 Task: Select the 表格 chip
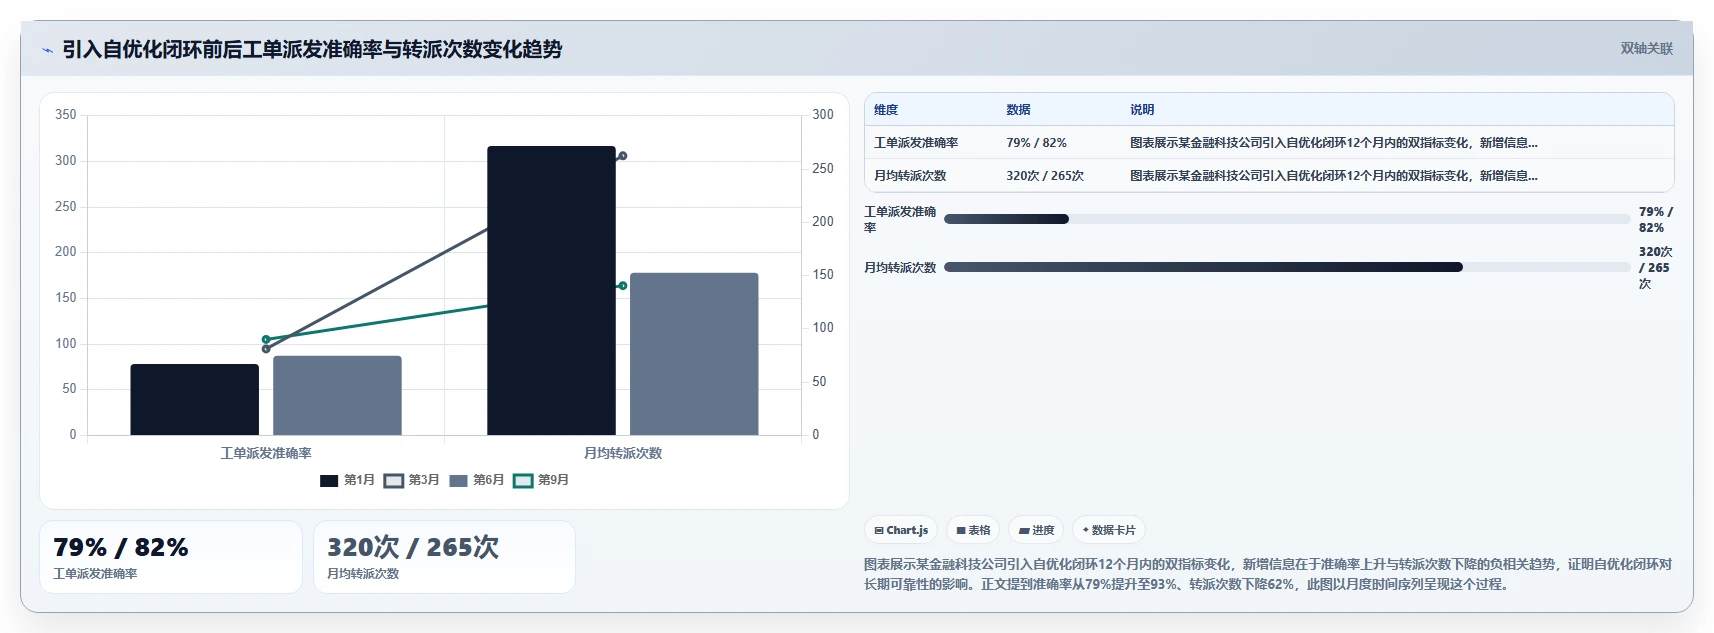(x=973, y=530)
